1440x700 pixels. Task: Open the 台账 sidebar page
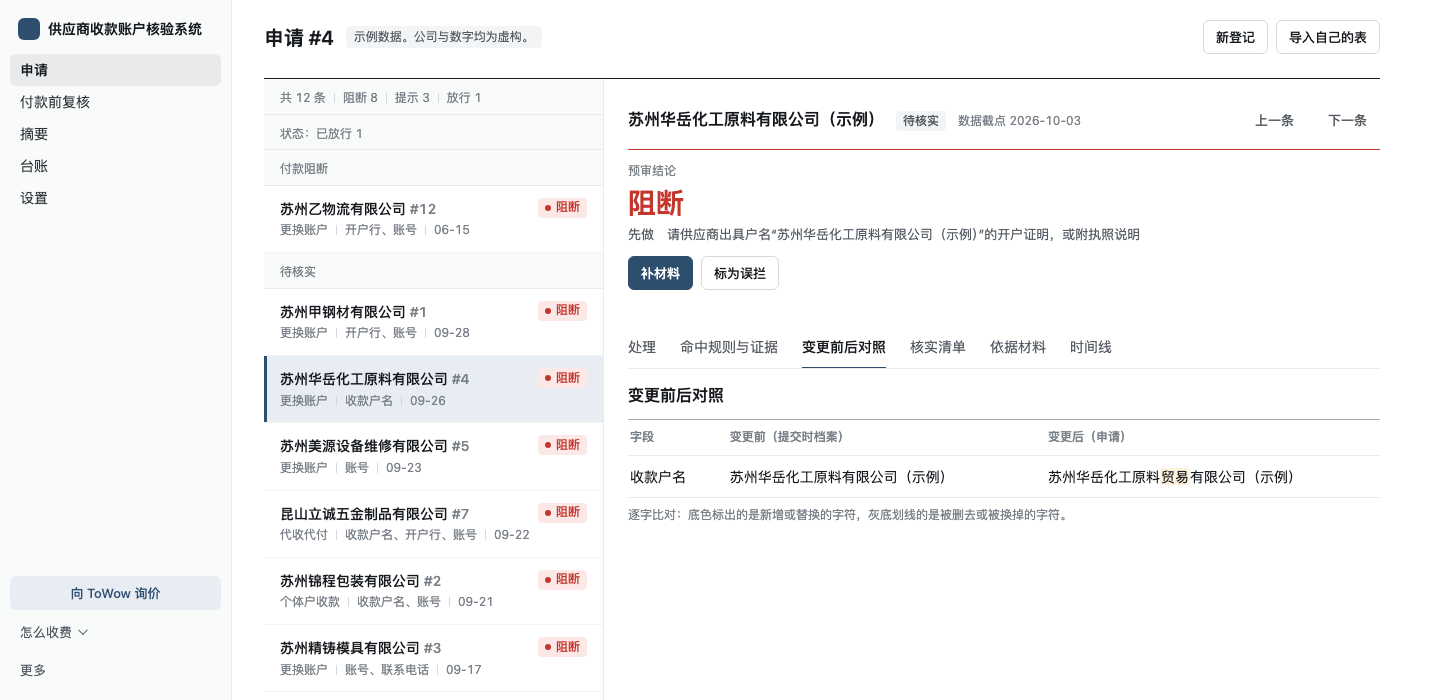tap(115, 166)
